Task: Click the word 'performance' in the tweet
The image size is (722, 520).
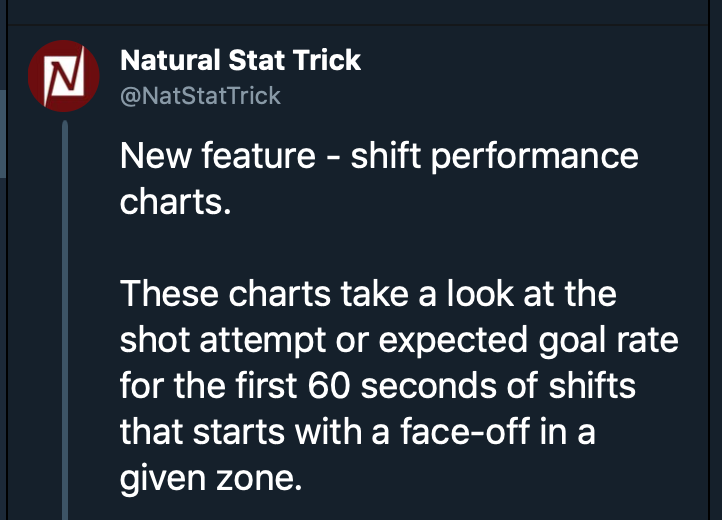Action: pos(535,157)
